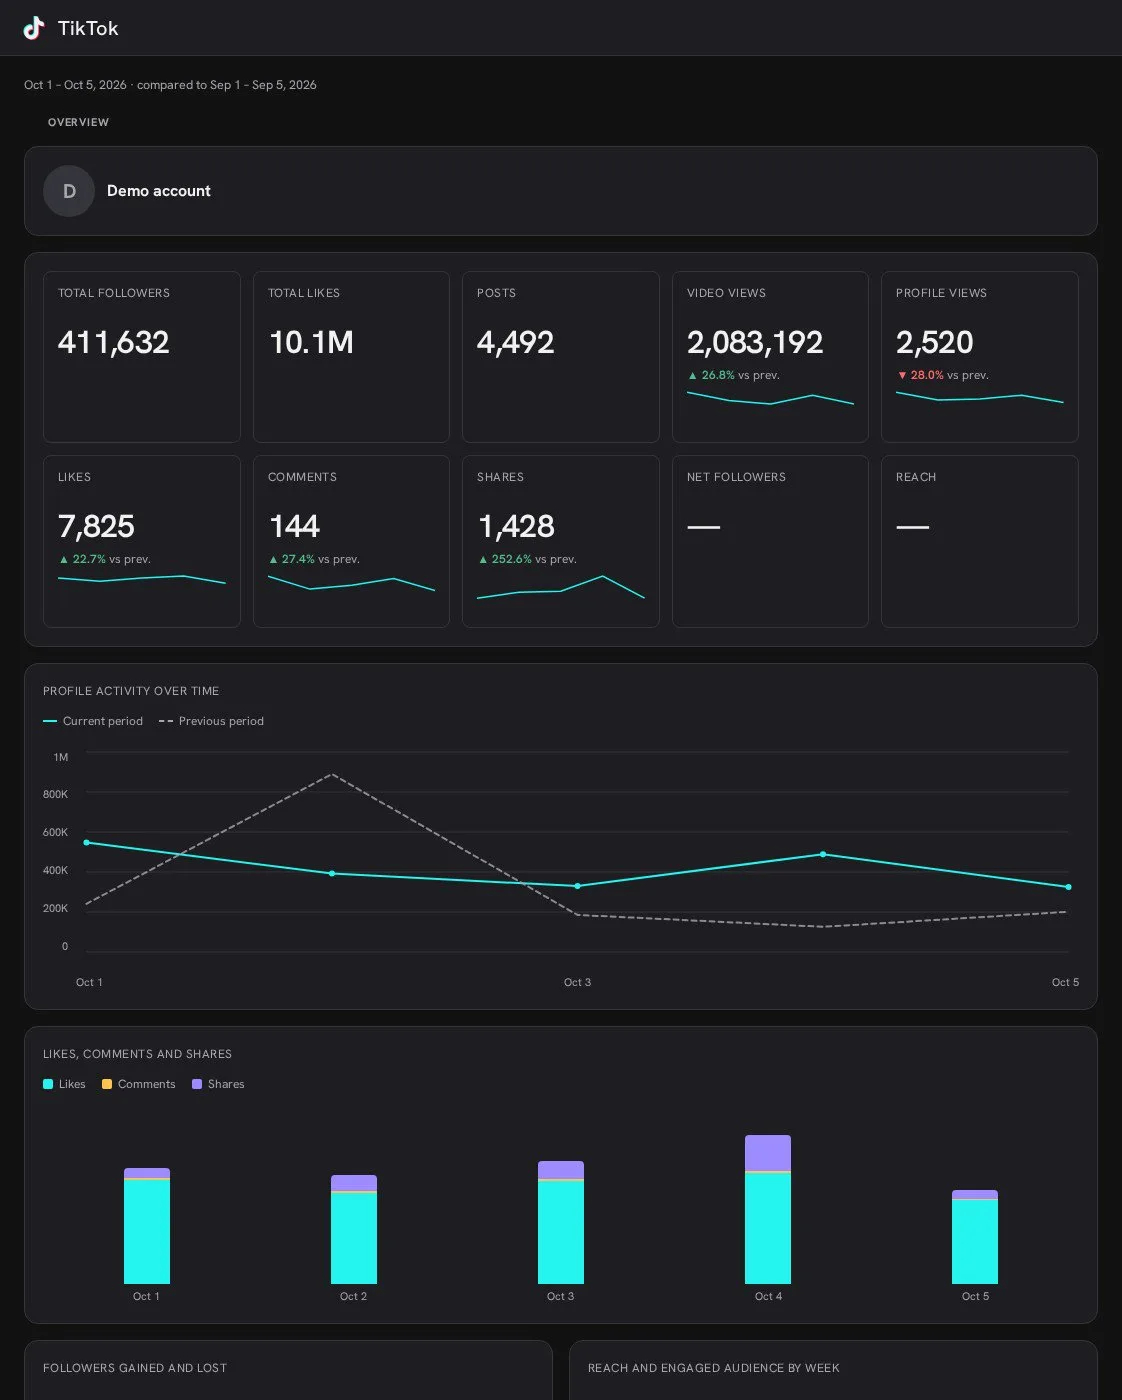Viewport: 1122px width, 1400px height.
Task: Click the Followers Gained and Lost heading
Action: (x=135, y=1368)
